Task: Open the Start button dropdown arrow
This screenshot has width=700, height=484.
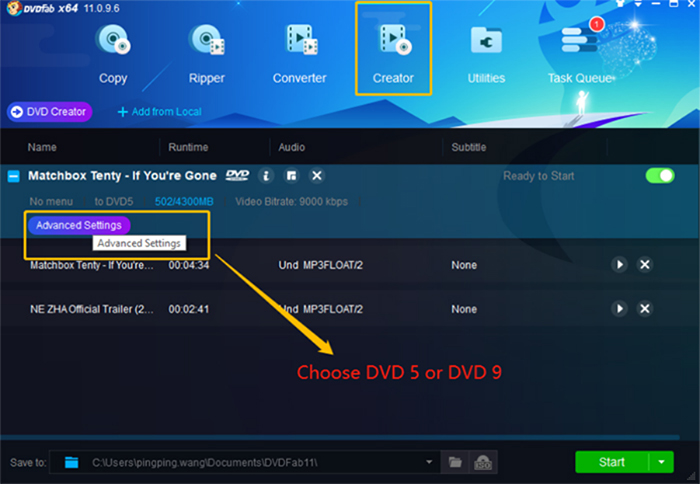Action: (661, 462)
